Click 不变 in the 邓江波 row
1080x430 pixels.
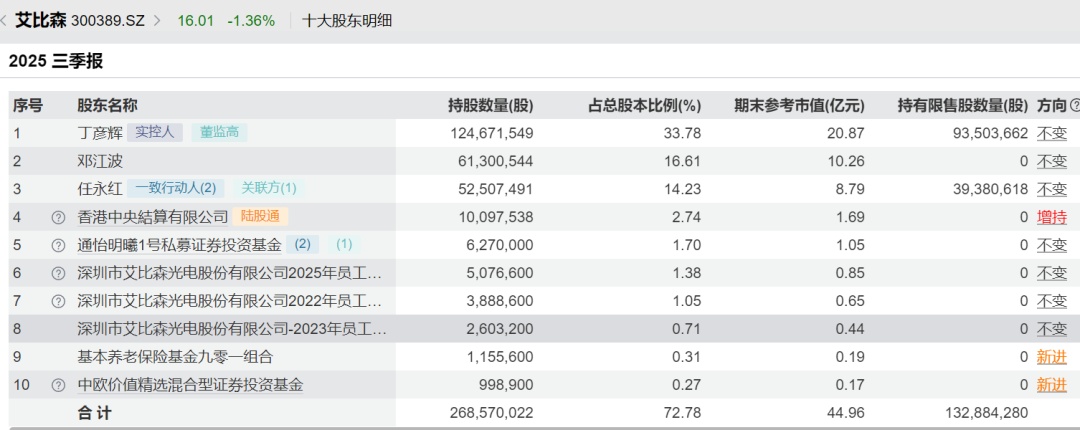[1051, 161]
